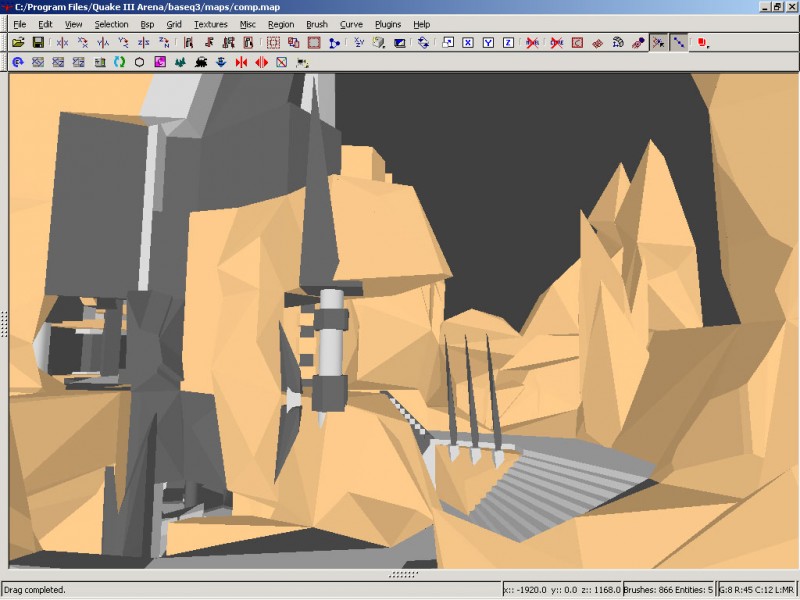Viewport: 800px width, 600px height.
Task: Click the white squares free scale icon
Action: [447, 42]
